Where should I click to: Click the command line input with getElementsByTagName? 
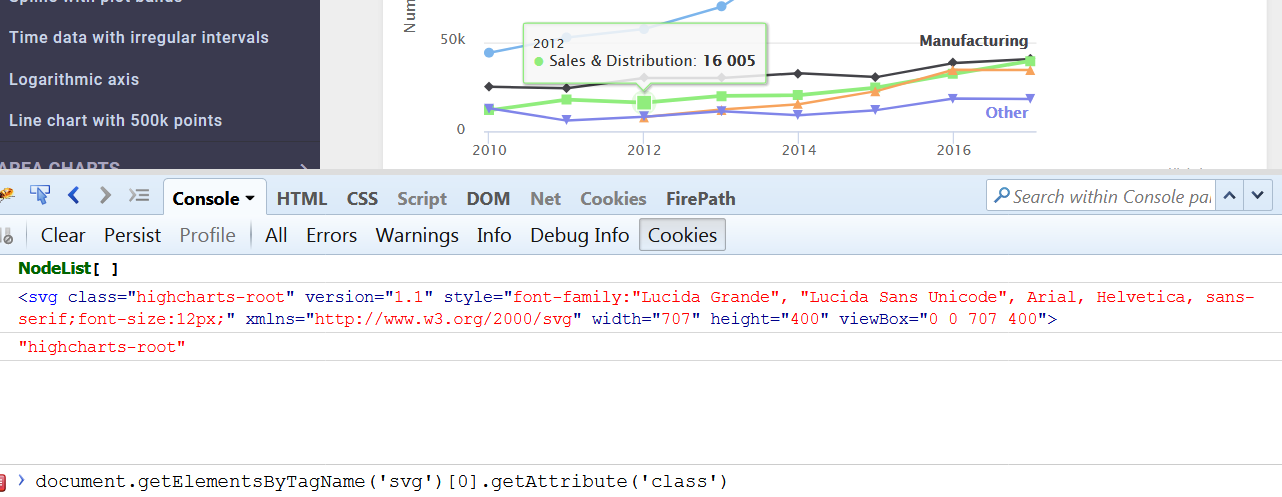pos(381,482)
